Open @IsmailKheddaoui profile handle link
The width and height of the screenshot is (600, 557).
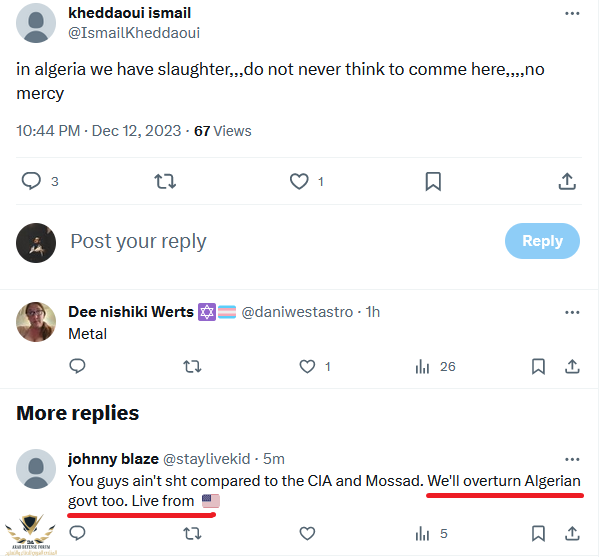(x=136, y=33)
